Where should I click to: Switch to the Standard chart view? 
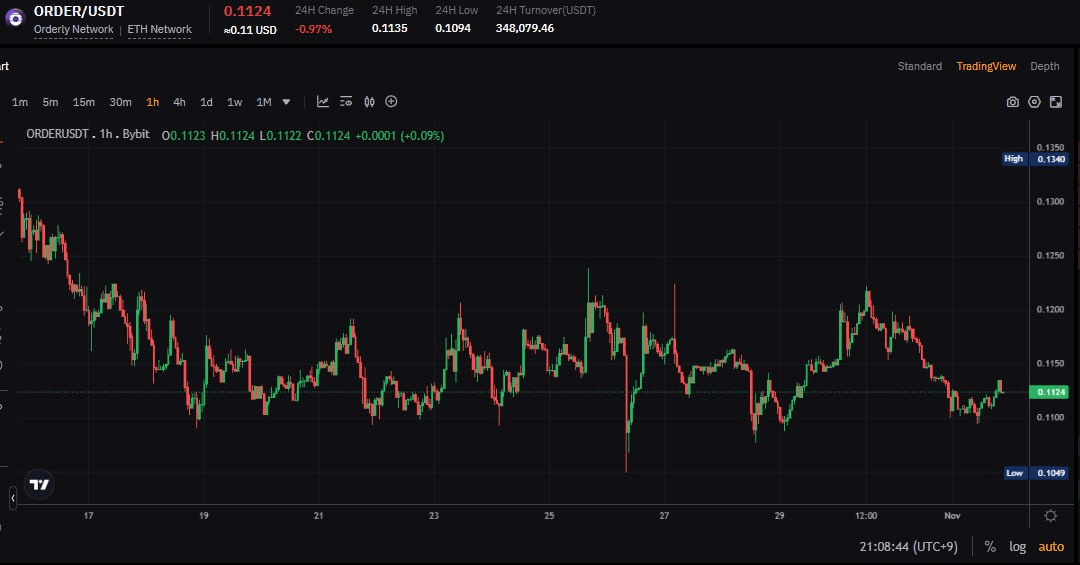click(920, 66)
